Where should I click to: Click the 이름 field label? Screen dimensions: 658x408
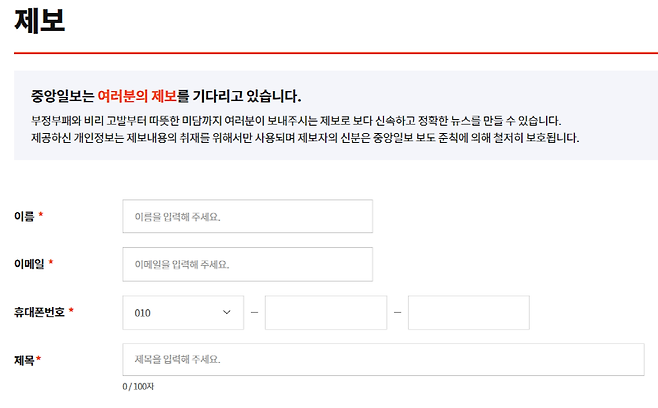click(x=24, y=216)
